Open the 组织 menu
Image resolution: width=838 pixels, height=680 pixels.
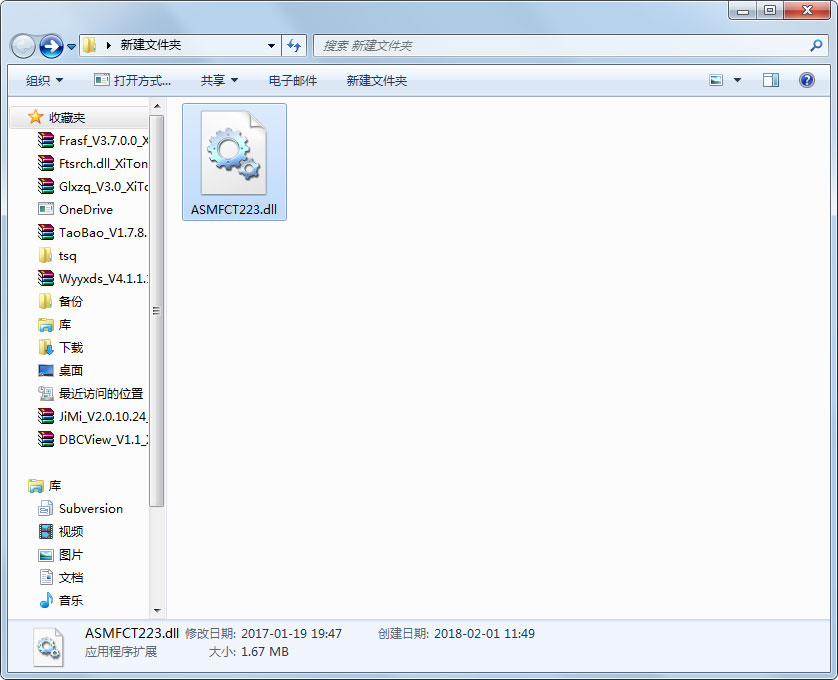[44, 80]
